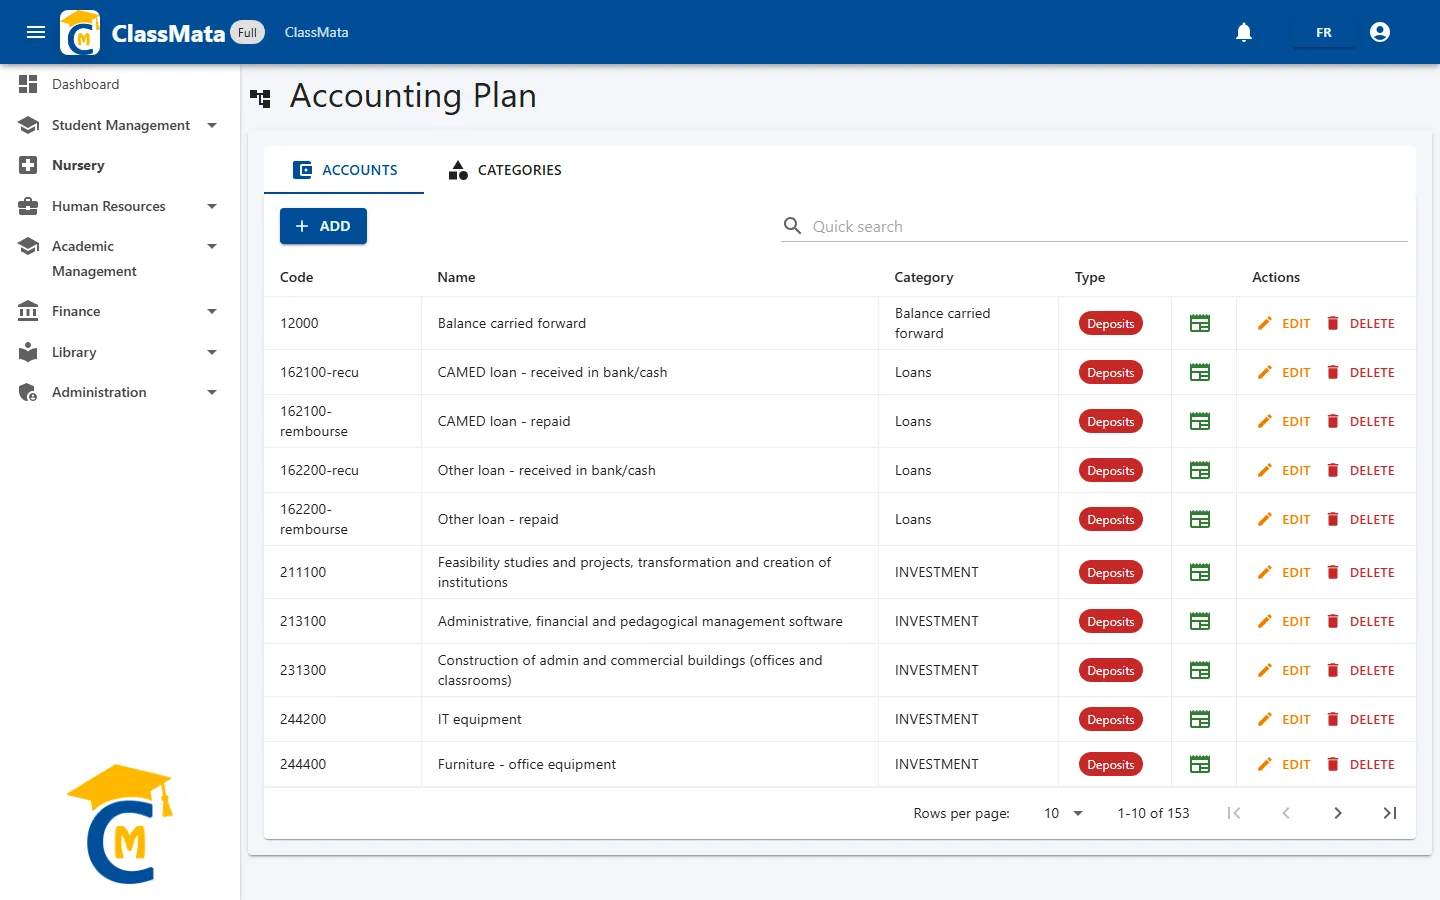Click the Human Resources briefcase icon
1440x900 pixels.
28,206
